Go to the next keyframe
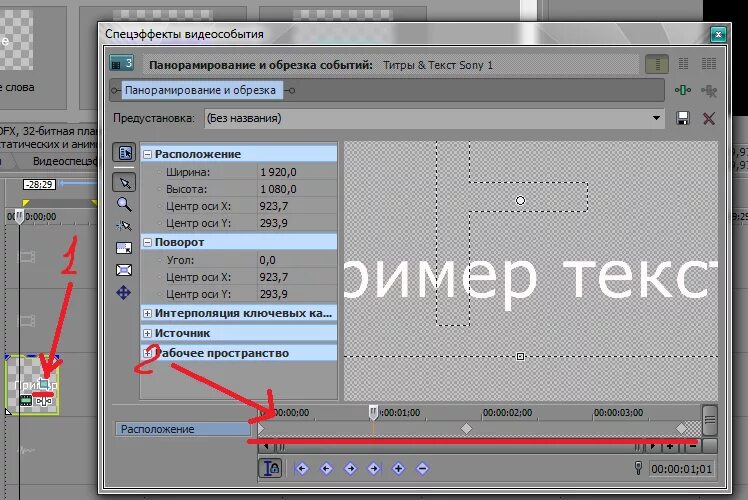Screen dimensions: 748x500 350,469
